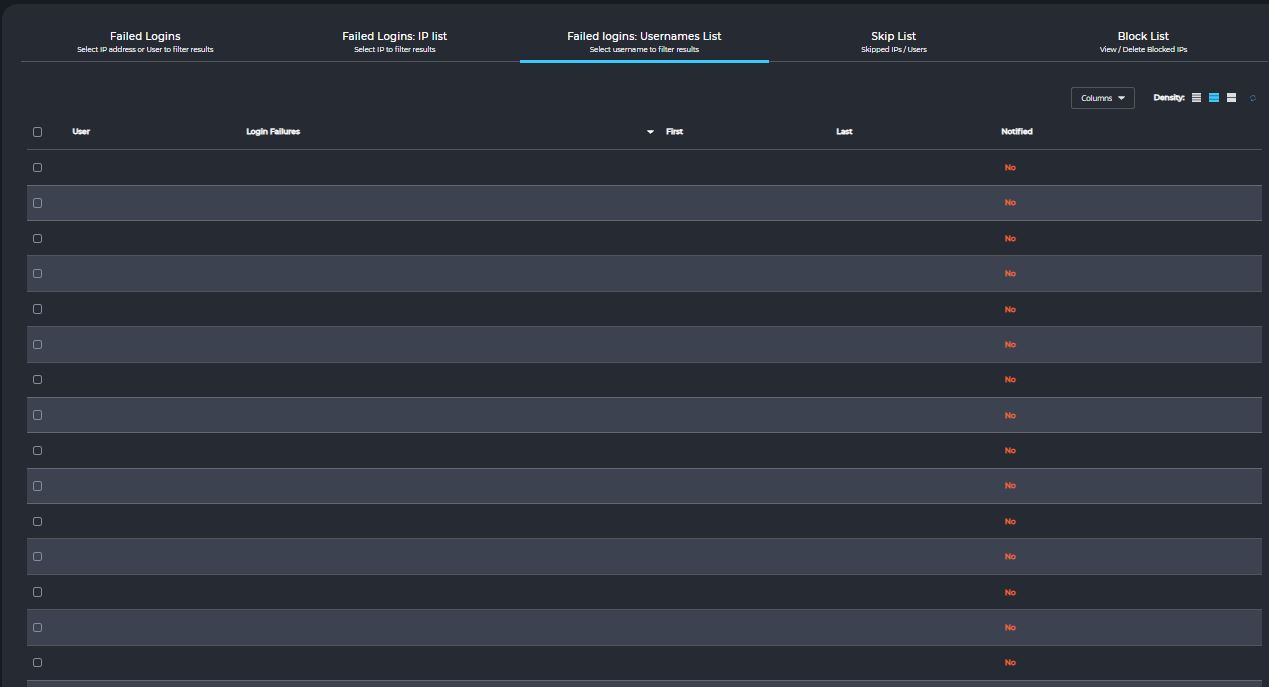1269x687 pixels.
Task: Select medium density icon highlighted blue
Action: [1214, 98]
